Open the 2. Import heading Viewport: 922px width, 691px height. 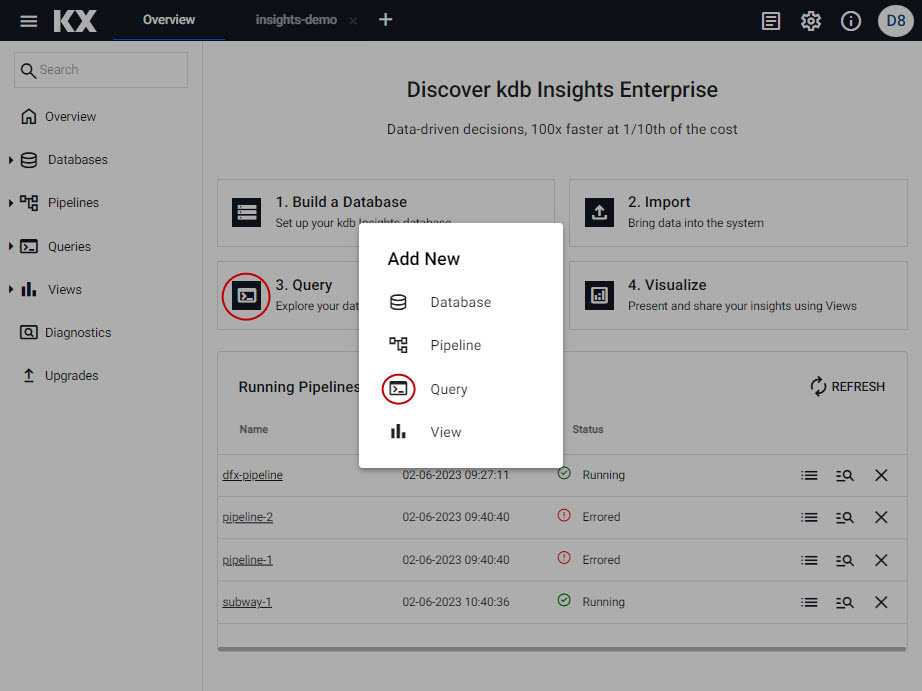click(x=659, y=202)
